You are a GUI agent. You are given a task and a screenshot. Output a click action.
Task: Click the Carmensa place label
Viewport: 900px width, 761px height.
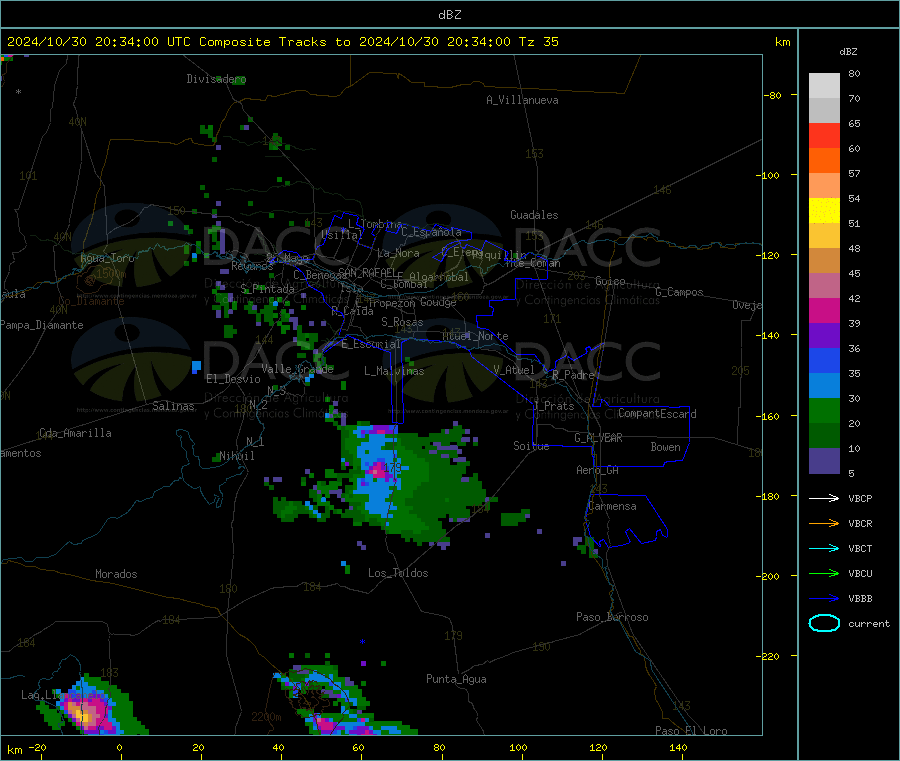[612, 506]
